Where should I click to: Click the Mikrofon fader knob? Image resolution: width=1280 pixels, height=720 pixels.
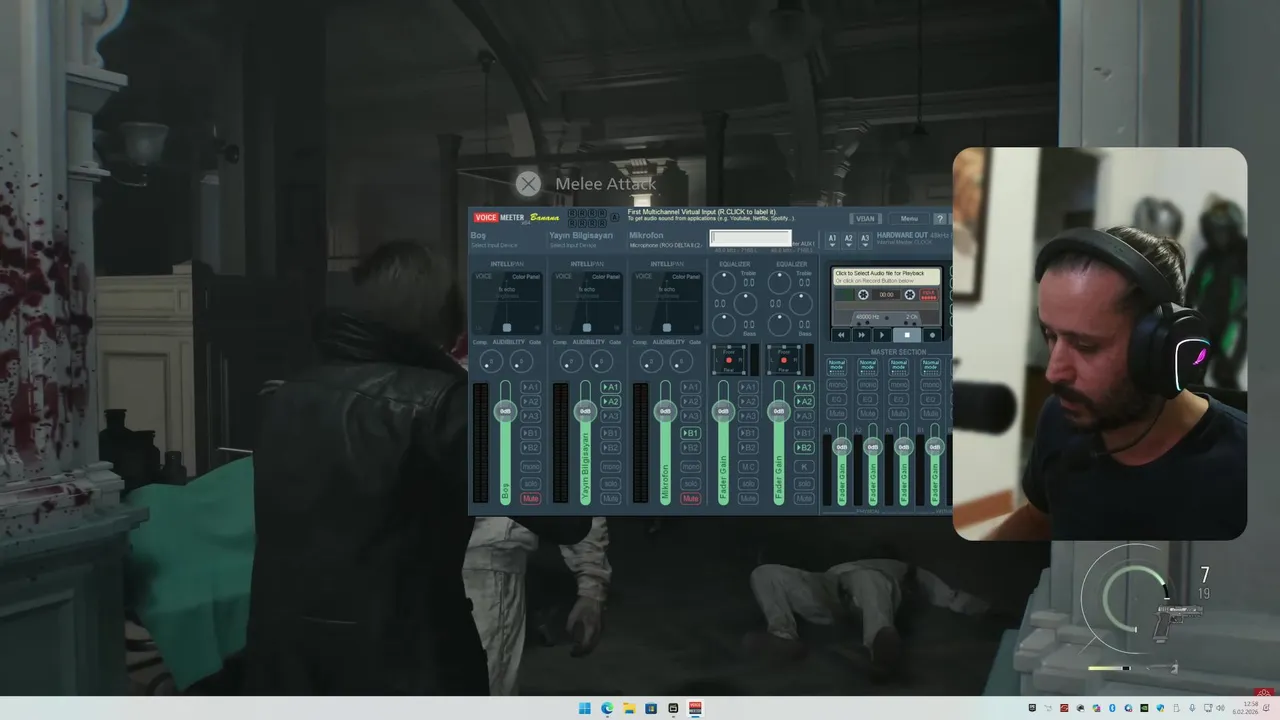(x=665, y=411)
